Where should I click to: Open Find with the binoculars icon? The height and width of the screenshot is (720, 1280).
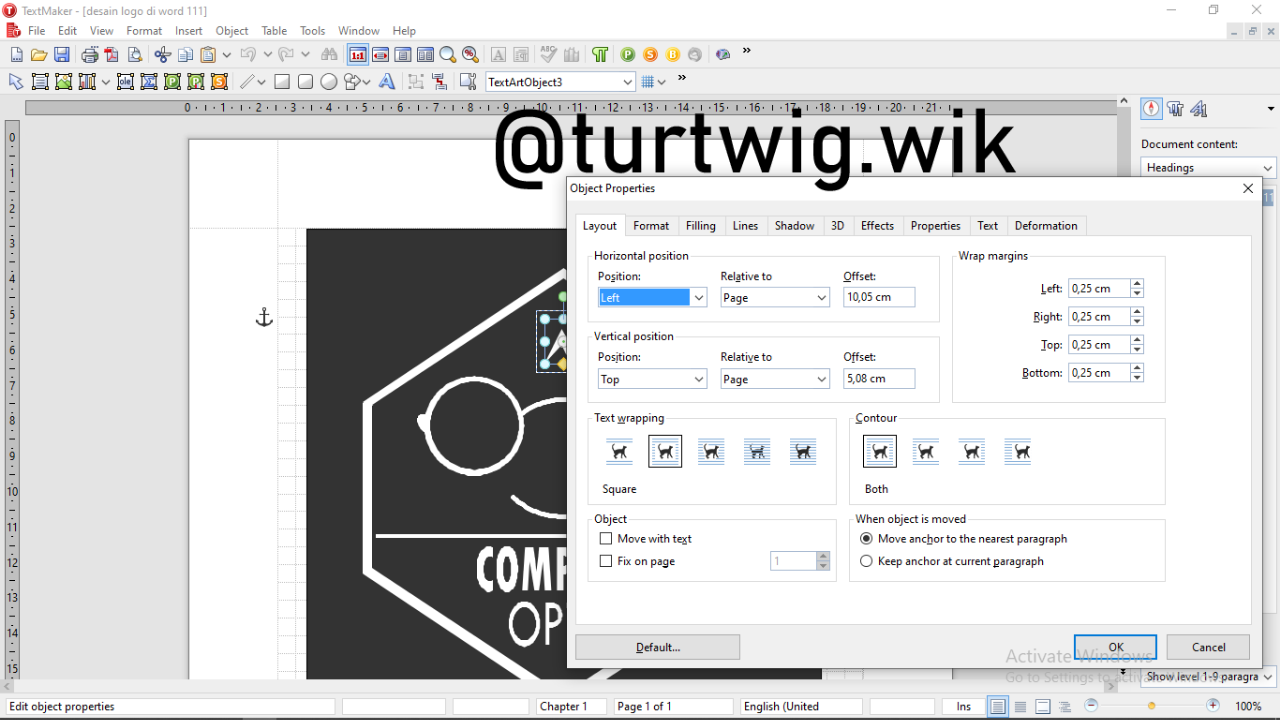click(329, 55)
